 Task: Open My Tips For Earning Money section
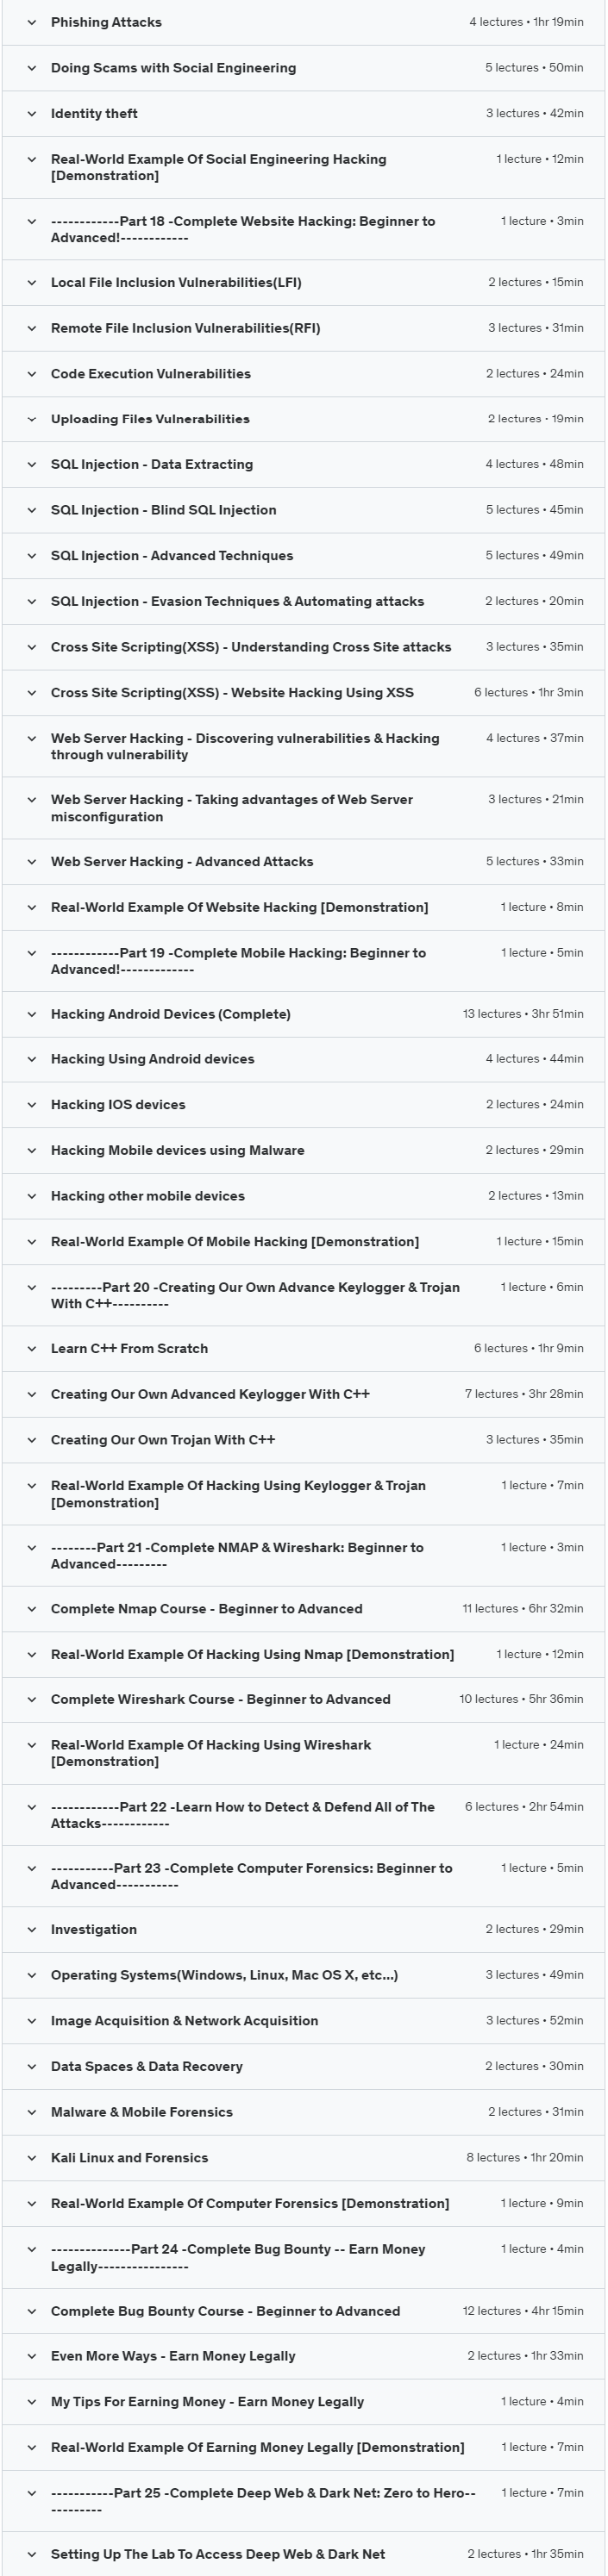207,2402
